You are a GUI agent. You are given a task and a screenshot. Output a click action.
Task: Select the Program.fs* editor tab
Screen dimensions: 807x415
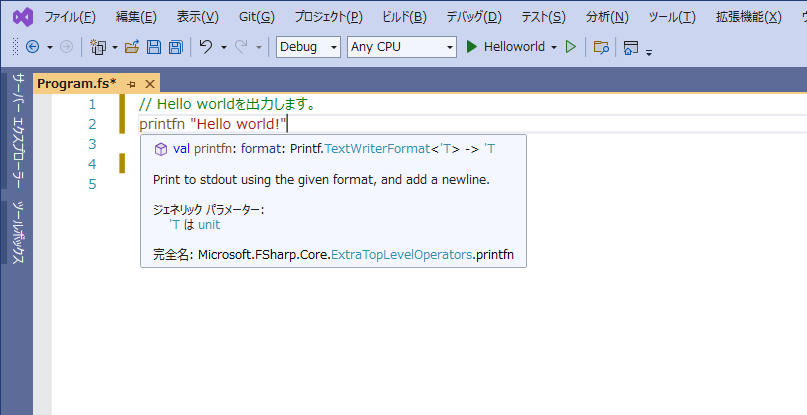[76, 84]
